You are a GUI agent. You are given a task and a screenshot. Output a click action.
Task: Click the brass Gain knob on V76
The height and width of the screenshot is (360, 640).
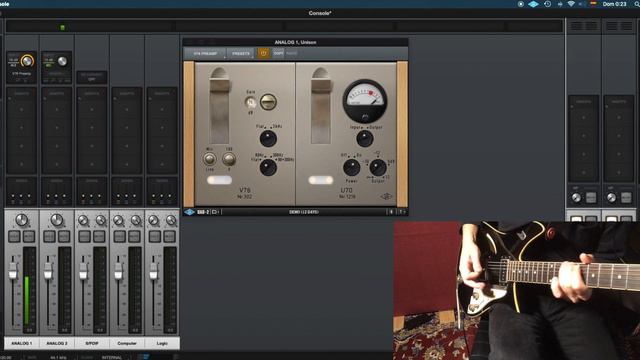(x=268, y=102)
